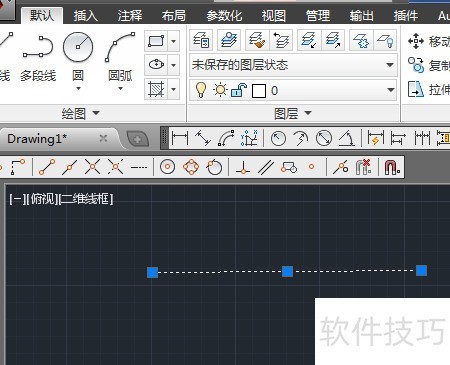Viewport: 450px width, 365px height.
Task: Click the Layer Unisolate icon
Action: click(333, 40)
